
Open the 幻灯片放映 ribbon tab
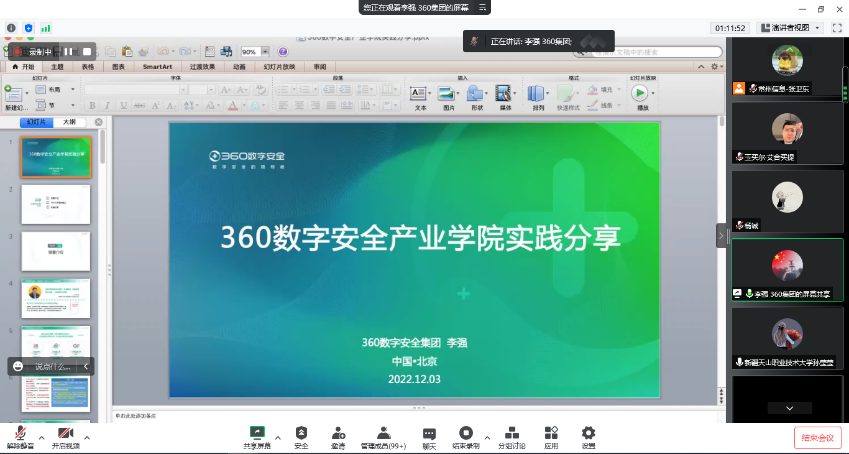coord(279,67)
